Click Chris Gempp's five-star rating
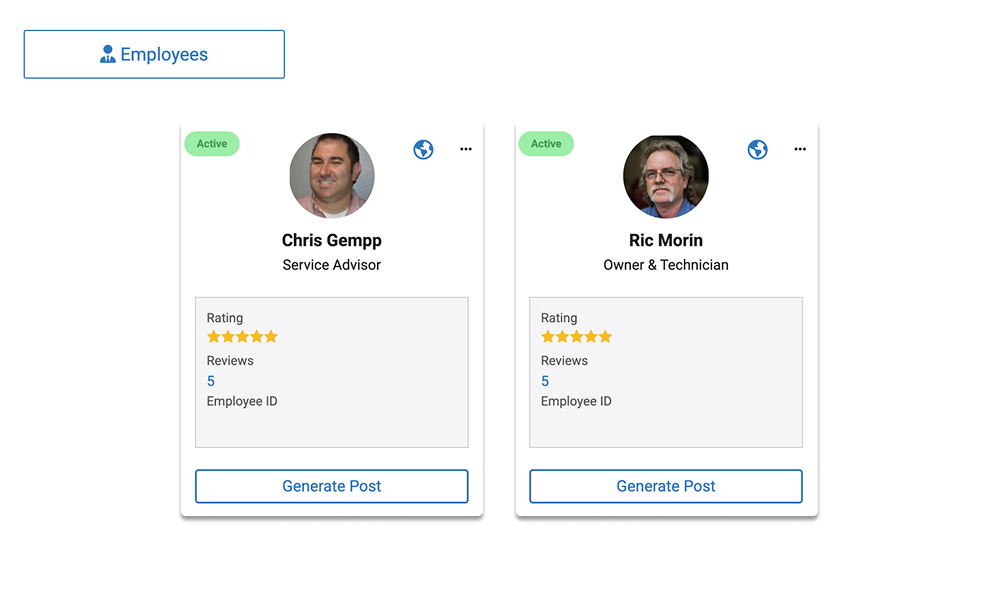The width and height of the screenshot is (1000, 593). (242, 337)
